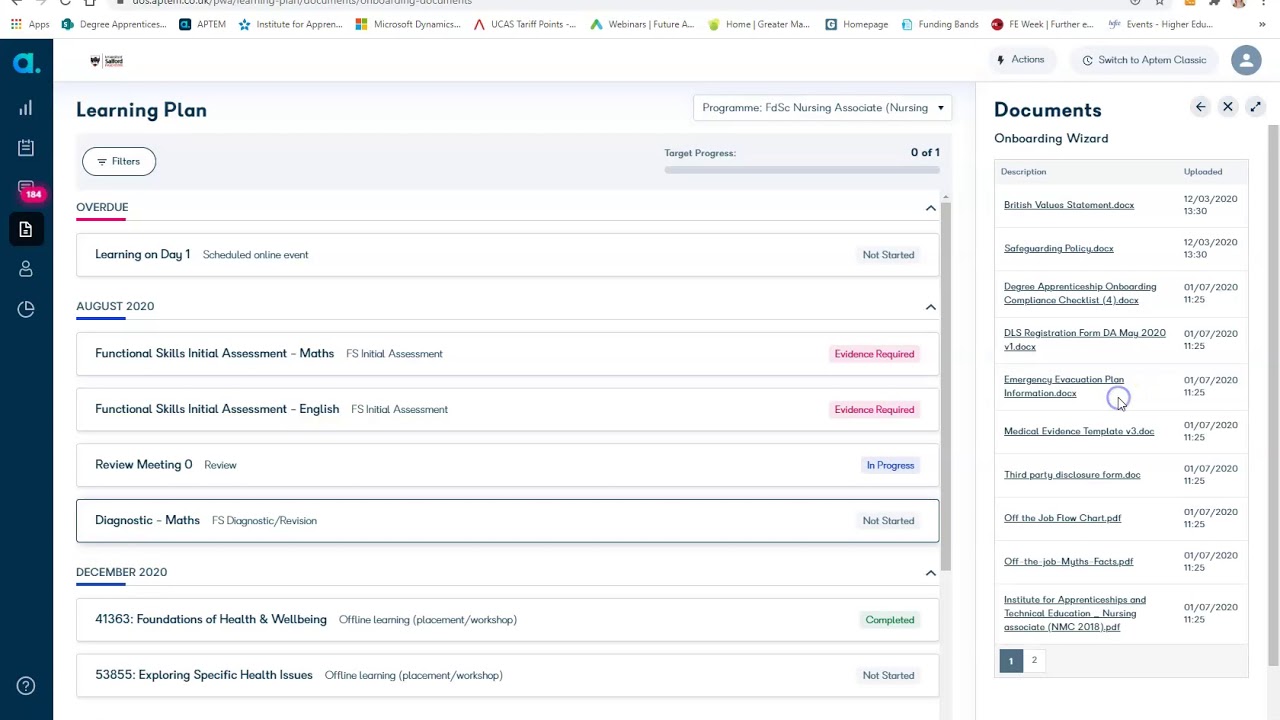
Task: Open Medical Evidence Template v3.doc
Action: [x=1079, y=431]
